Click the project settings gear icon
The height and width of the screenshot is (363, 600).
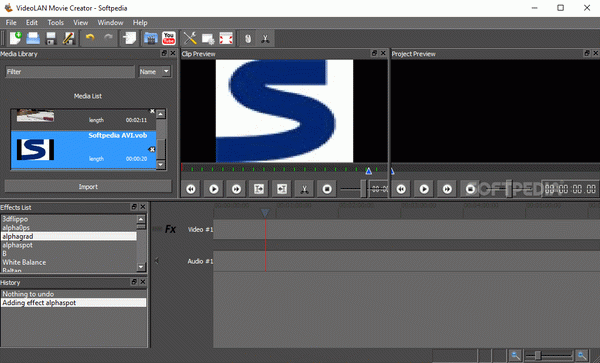pyautogui.click(x=208, y=38)
